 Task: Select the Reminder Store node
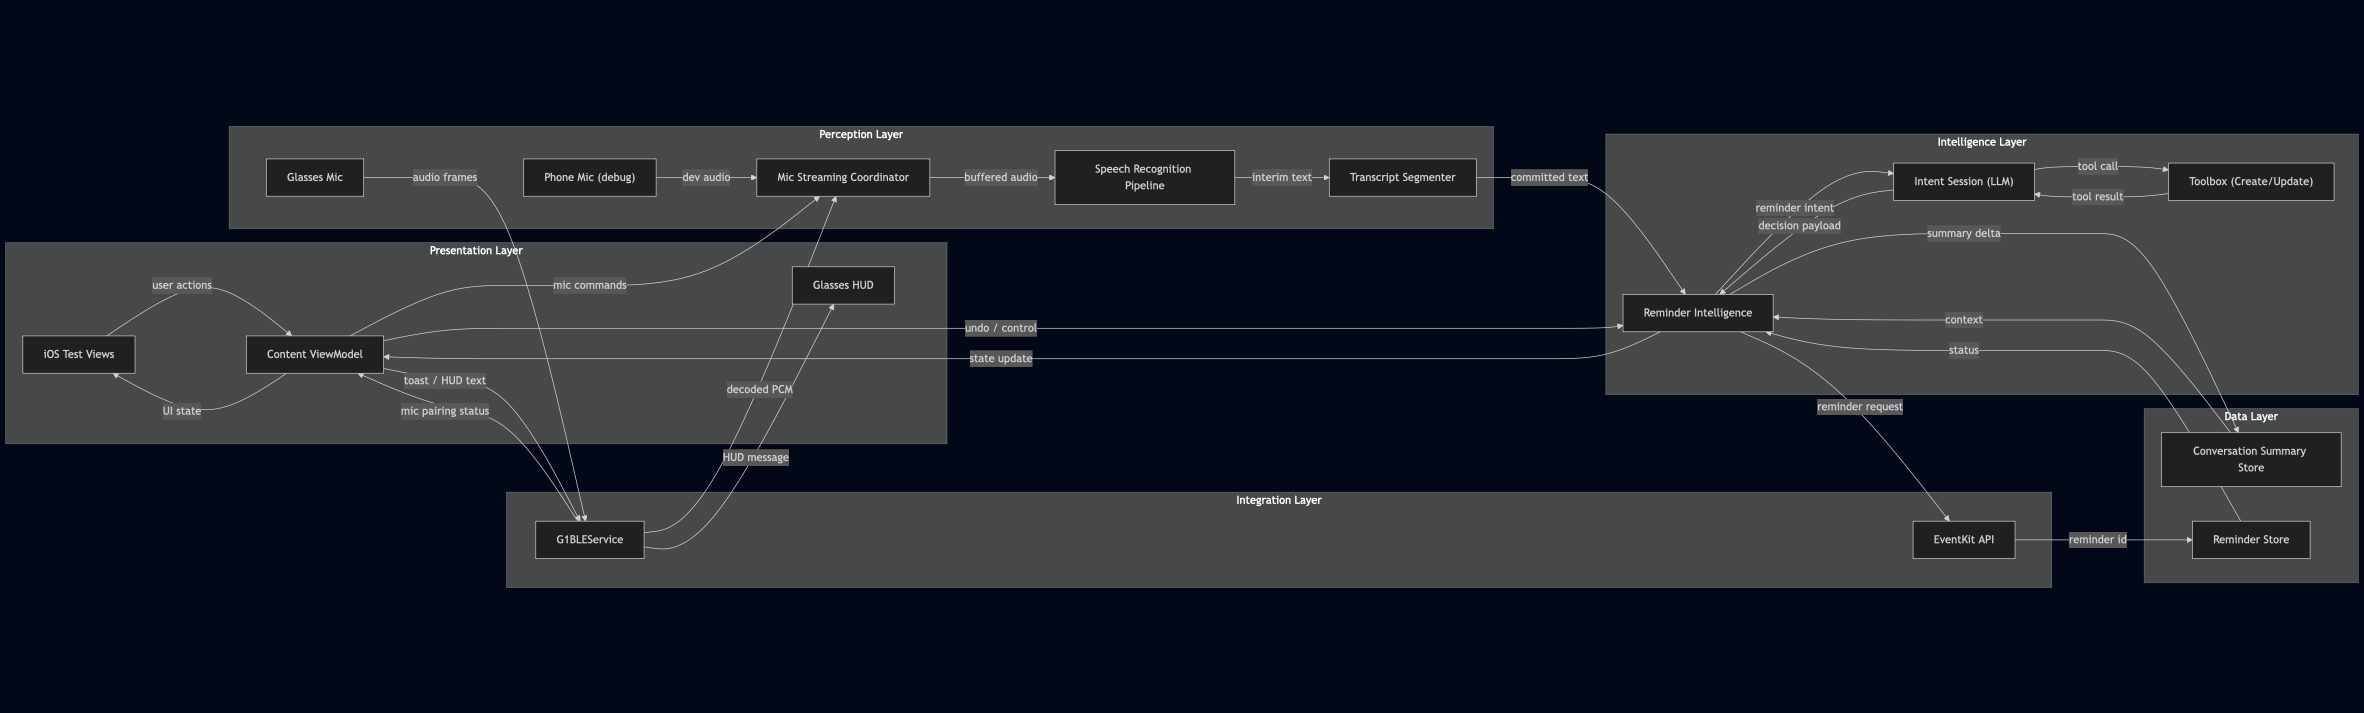2250,539
